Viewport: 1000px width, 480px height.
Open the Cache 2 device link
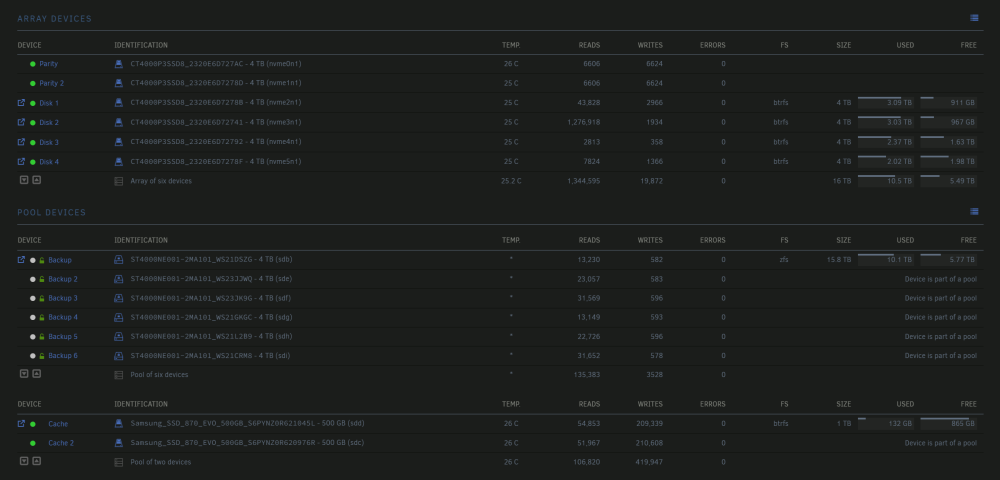(x=61, y=443)
